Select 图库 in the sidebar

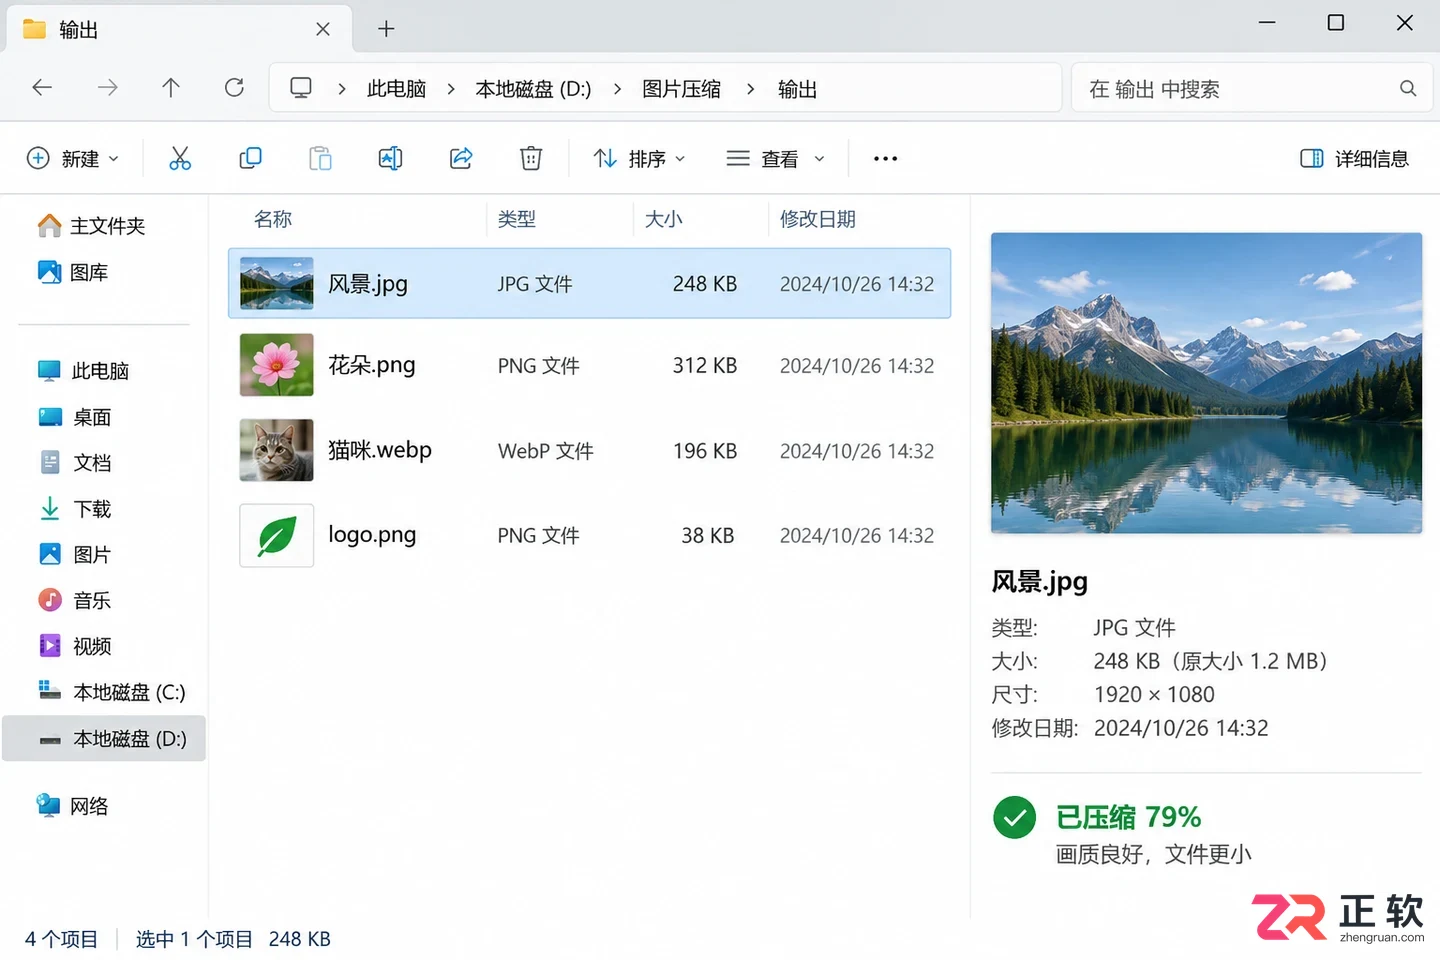click(x=73, y=272)
